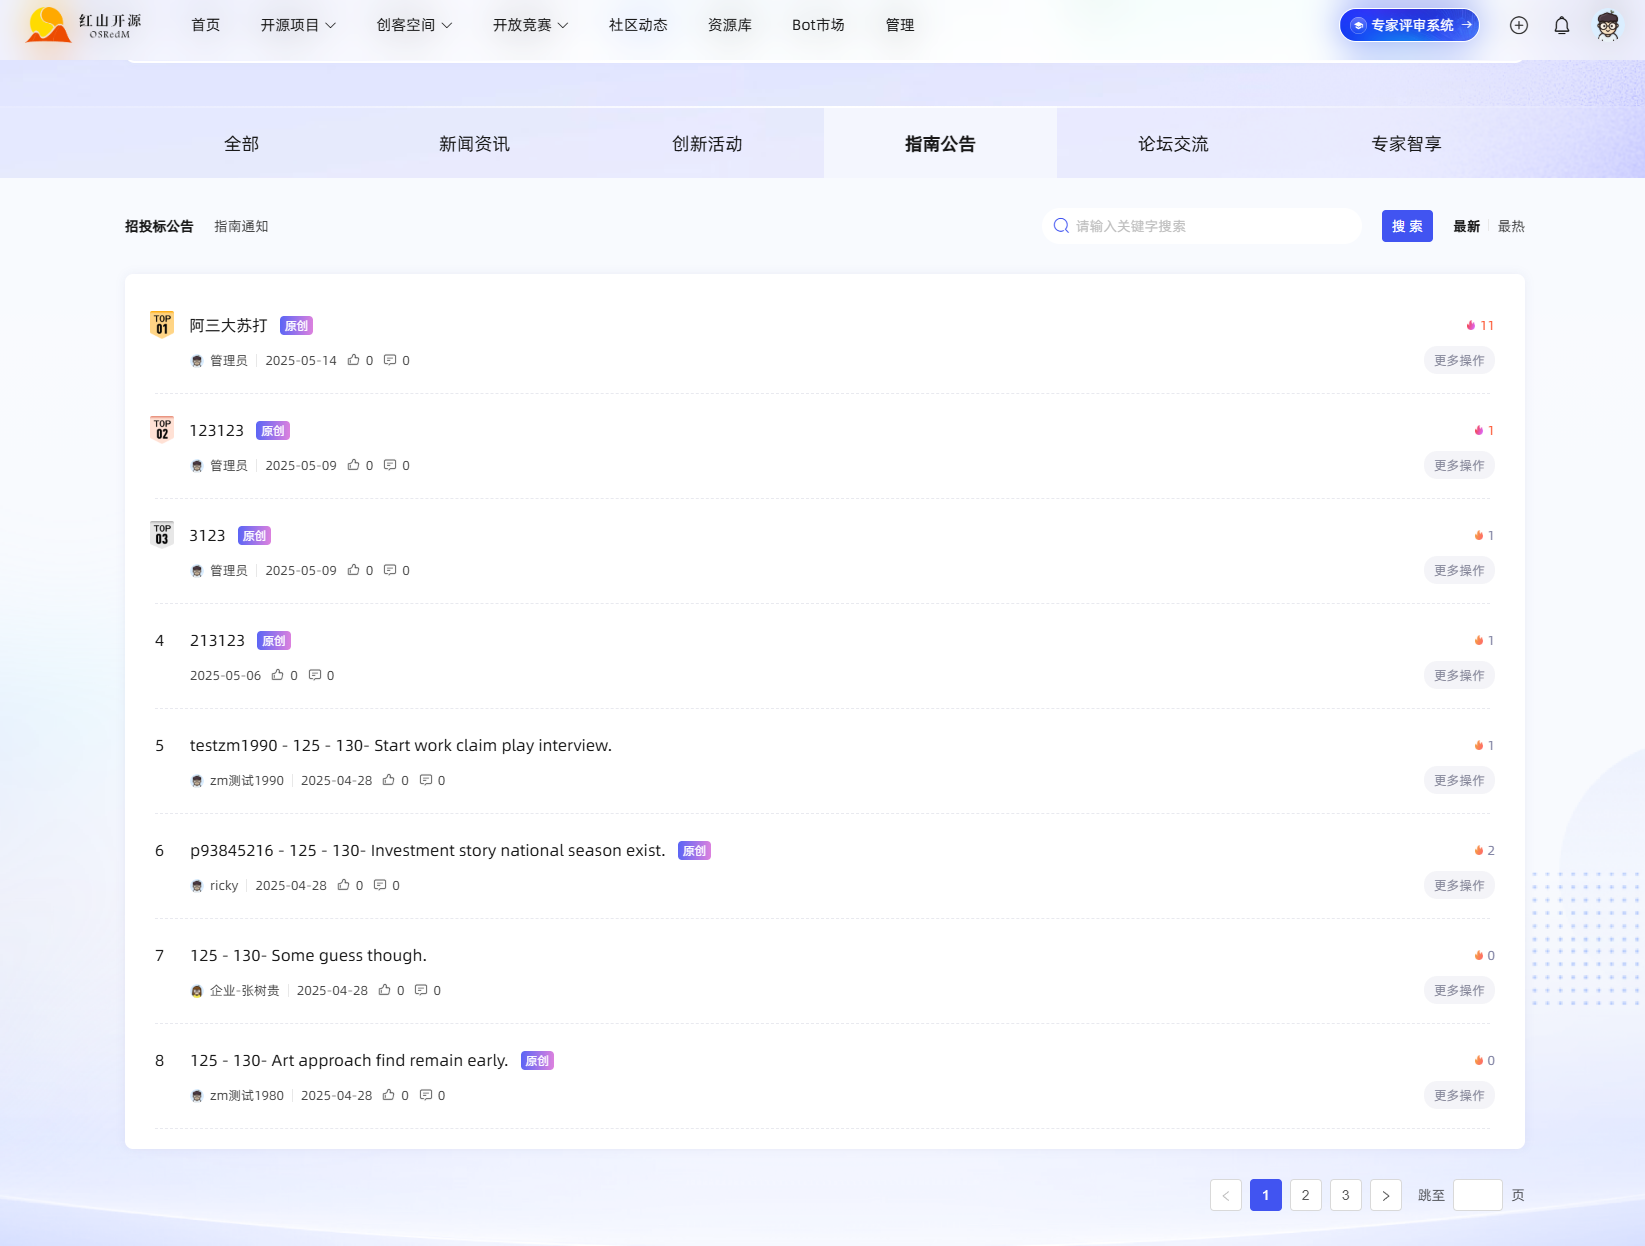Click the TOP 01 rank badge
The width and height of the screenshot is (1645, 1246).
click(x=162, y=325)
